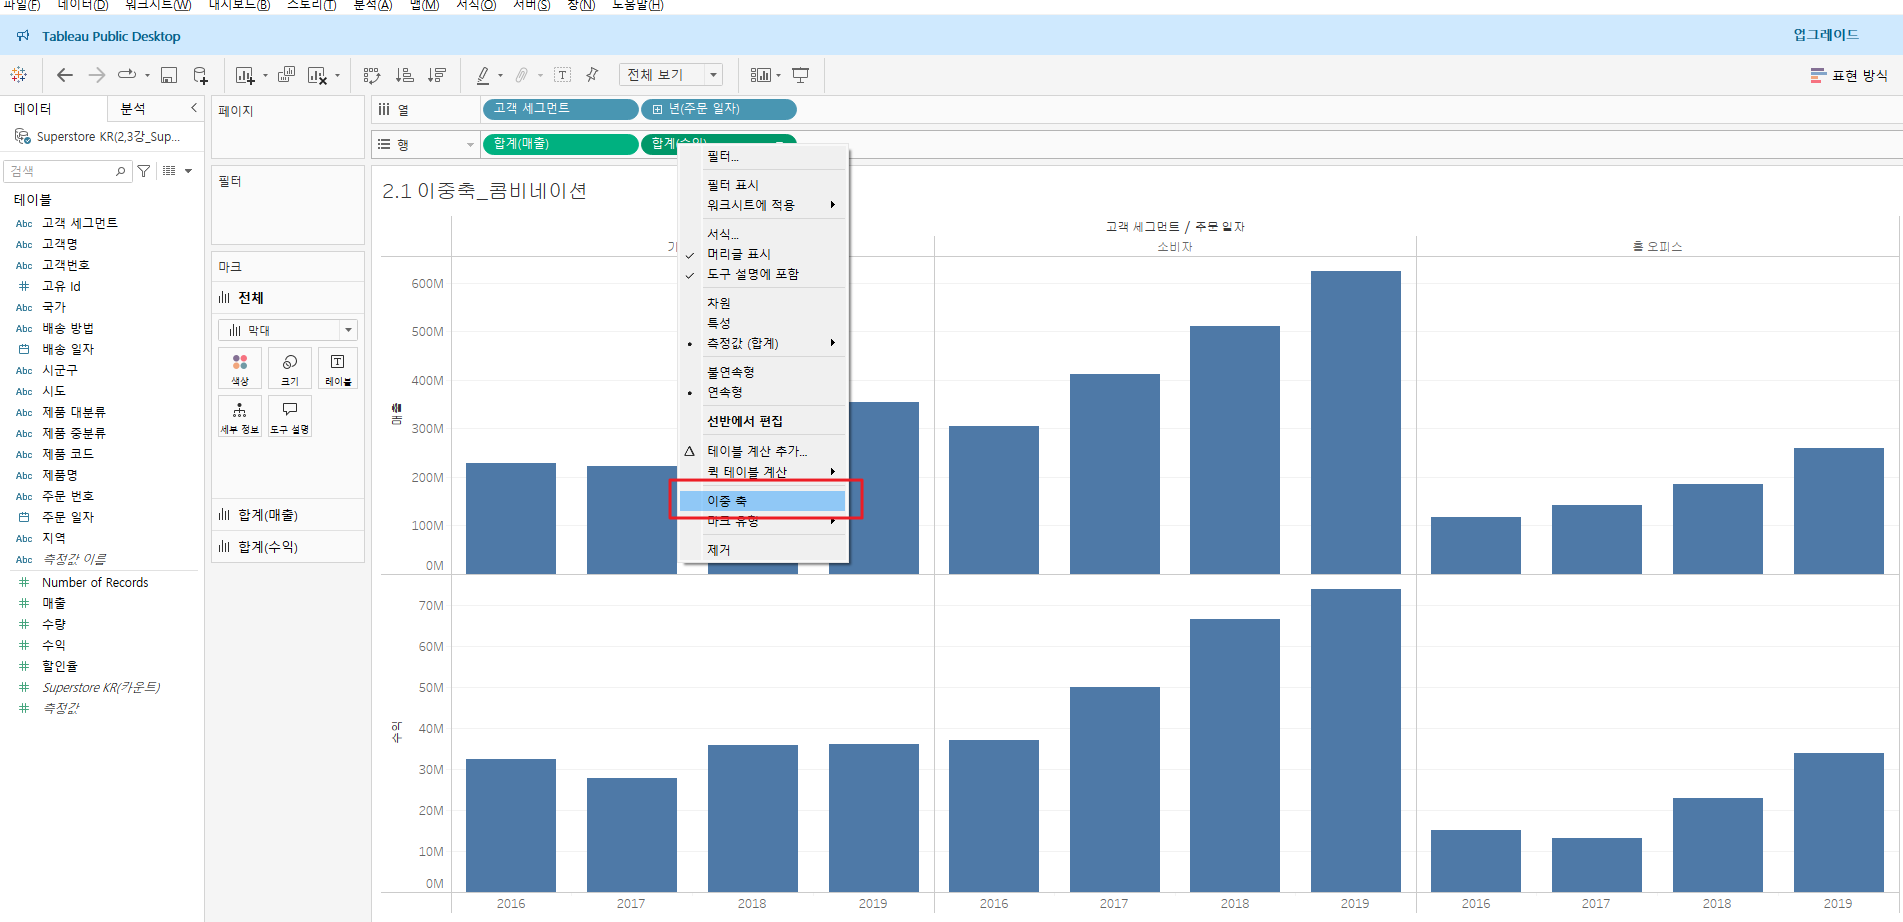Switch to the '분석' pane tab
The height and width of the screenshot is (922, 1903).
click(x=133, y=109)
